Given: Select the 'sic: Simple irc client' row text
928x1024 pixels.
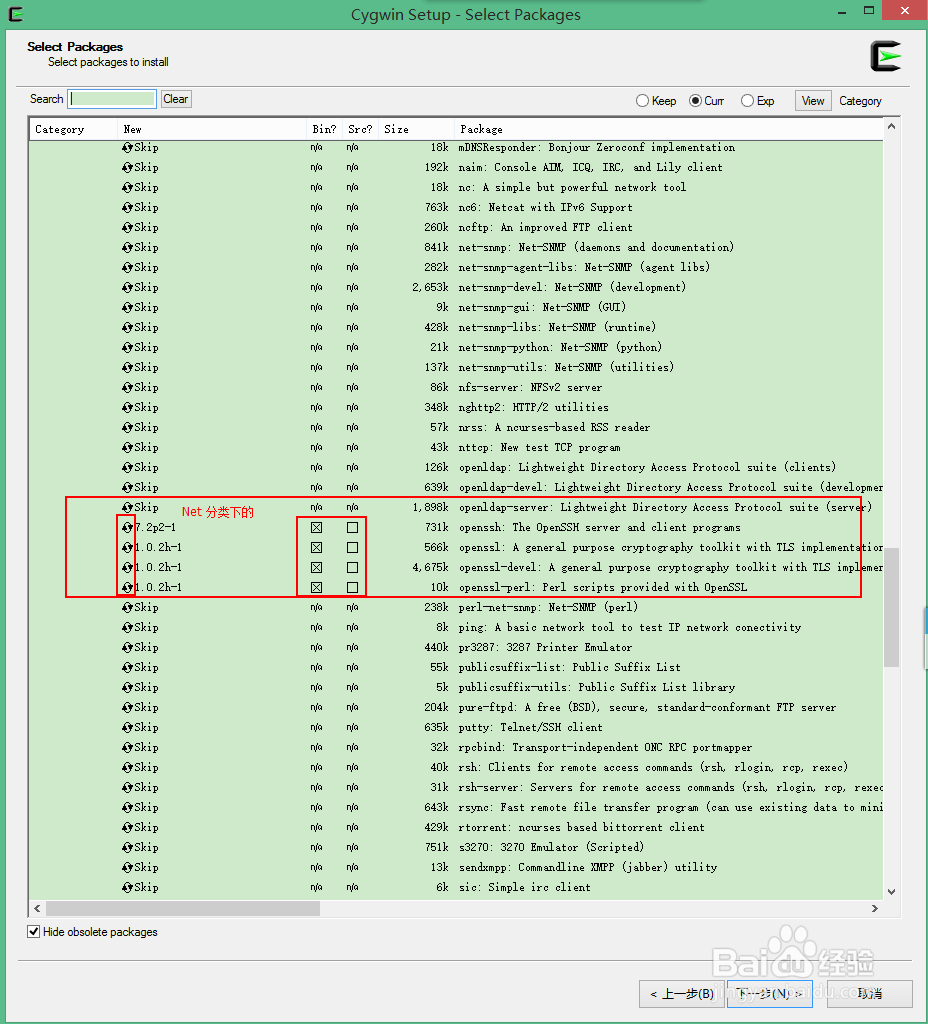Looking at the screenshot, I should [524, 888].
